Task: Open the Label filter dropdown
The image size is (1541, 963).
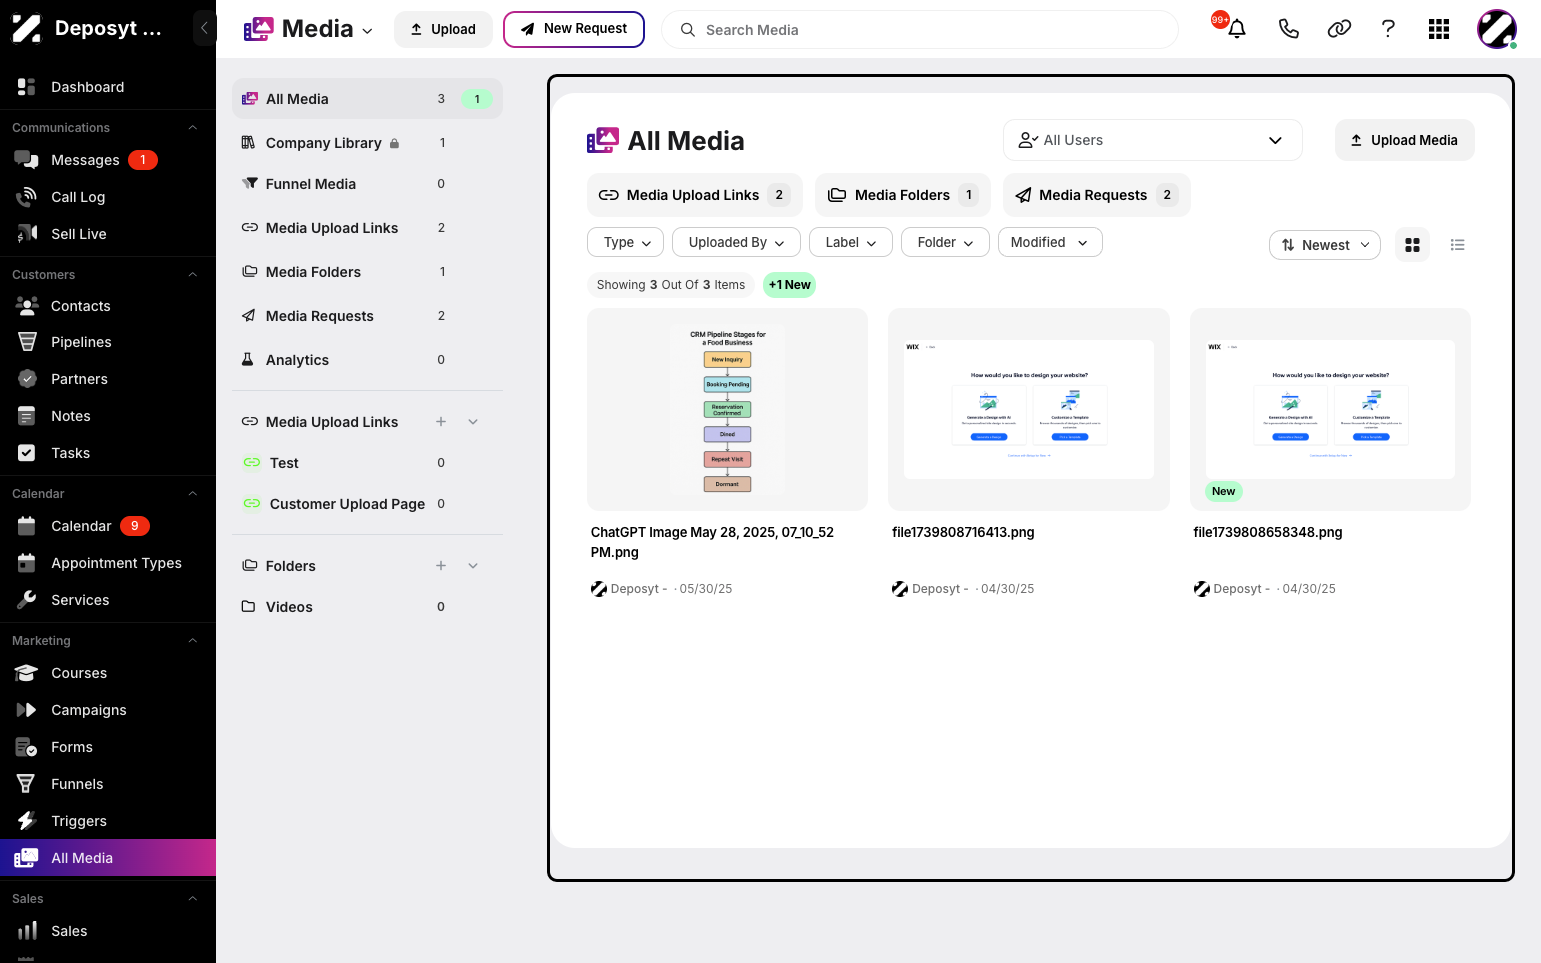Action: point(850,242)
